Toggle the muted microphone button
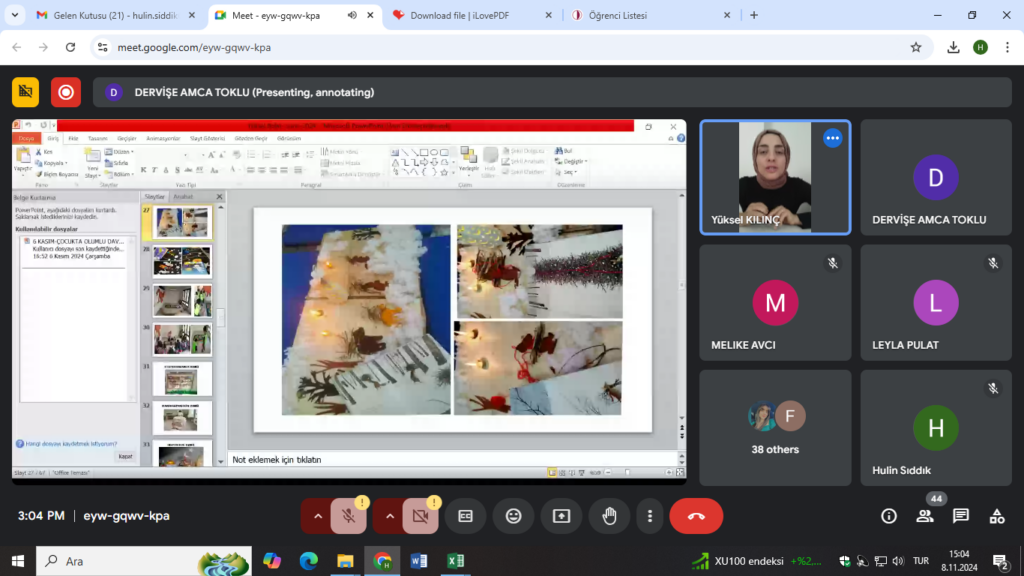This screenshot has height=576, width=1024. click(348, 516)
